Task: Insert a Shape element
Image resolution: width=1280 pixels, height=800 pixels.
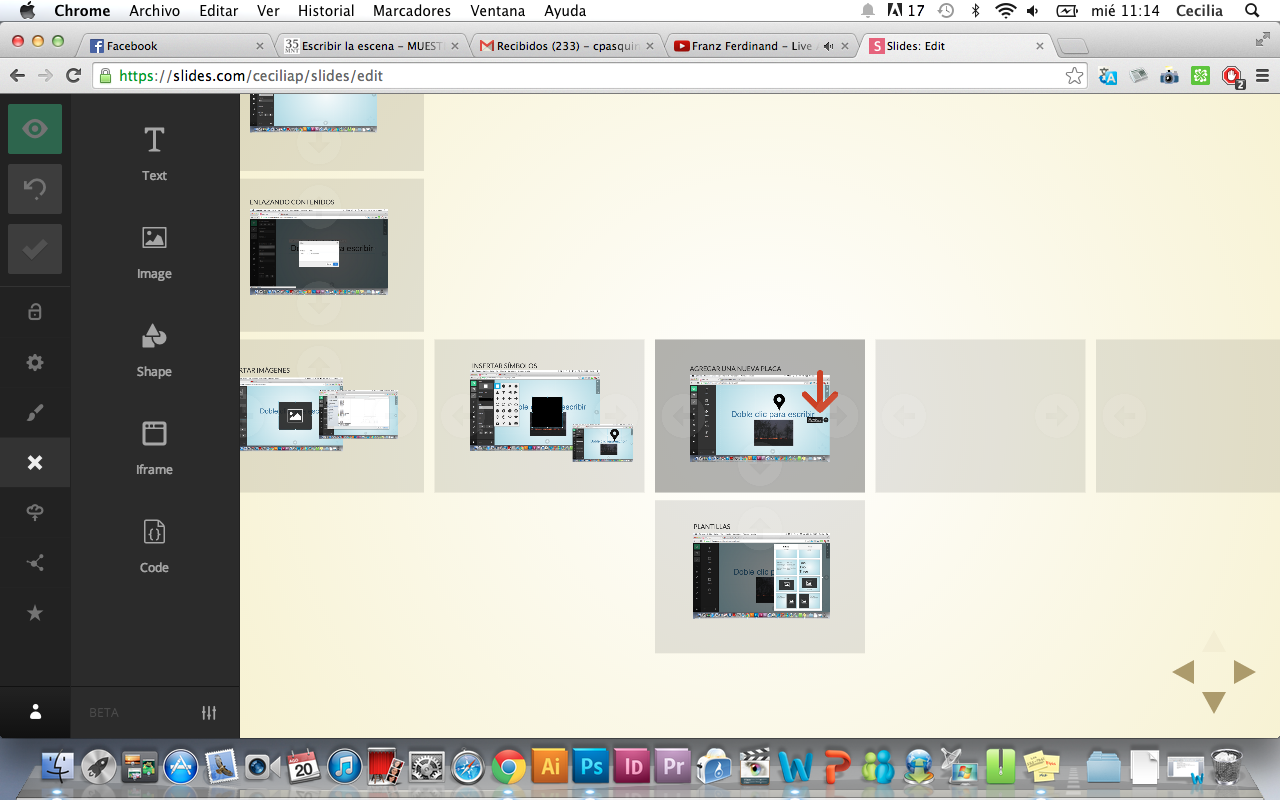Action: pyautogui.click(x=154, y=350)
